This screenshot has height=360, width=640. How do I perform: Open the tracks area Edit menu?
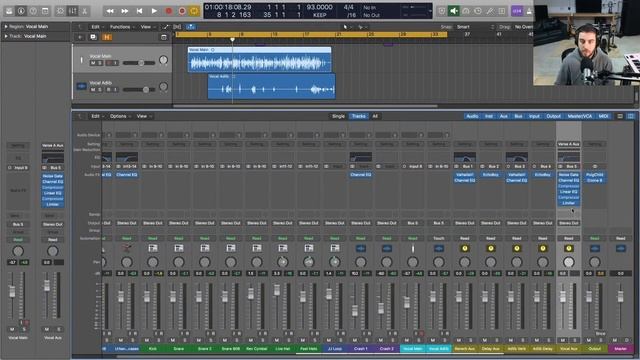pyautogui.click(x=97, y=27)
